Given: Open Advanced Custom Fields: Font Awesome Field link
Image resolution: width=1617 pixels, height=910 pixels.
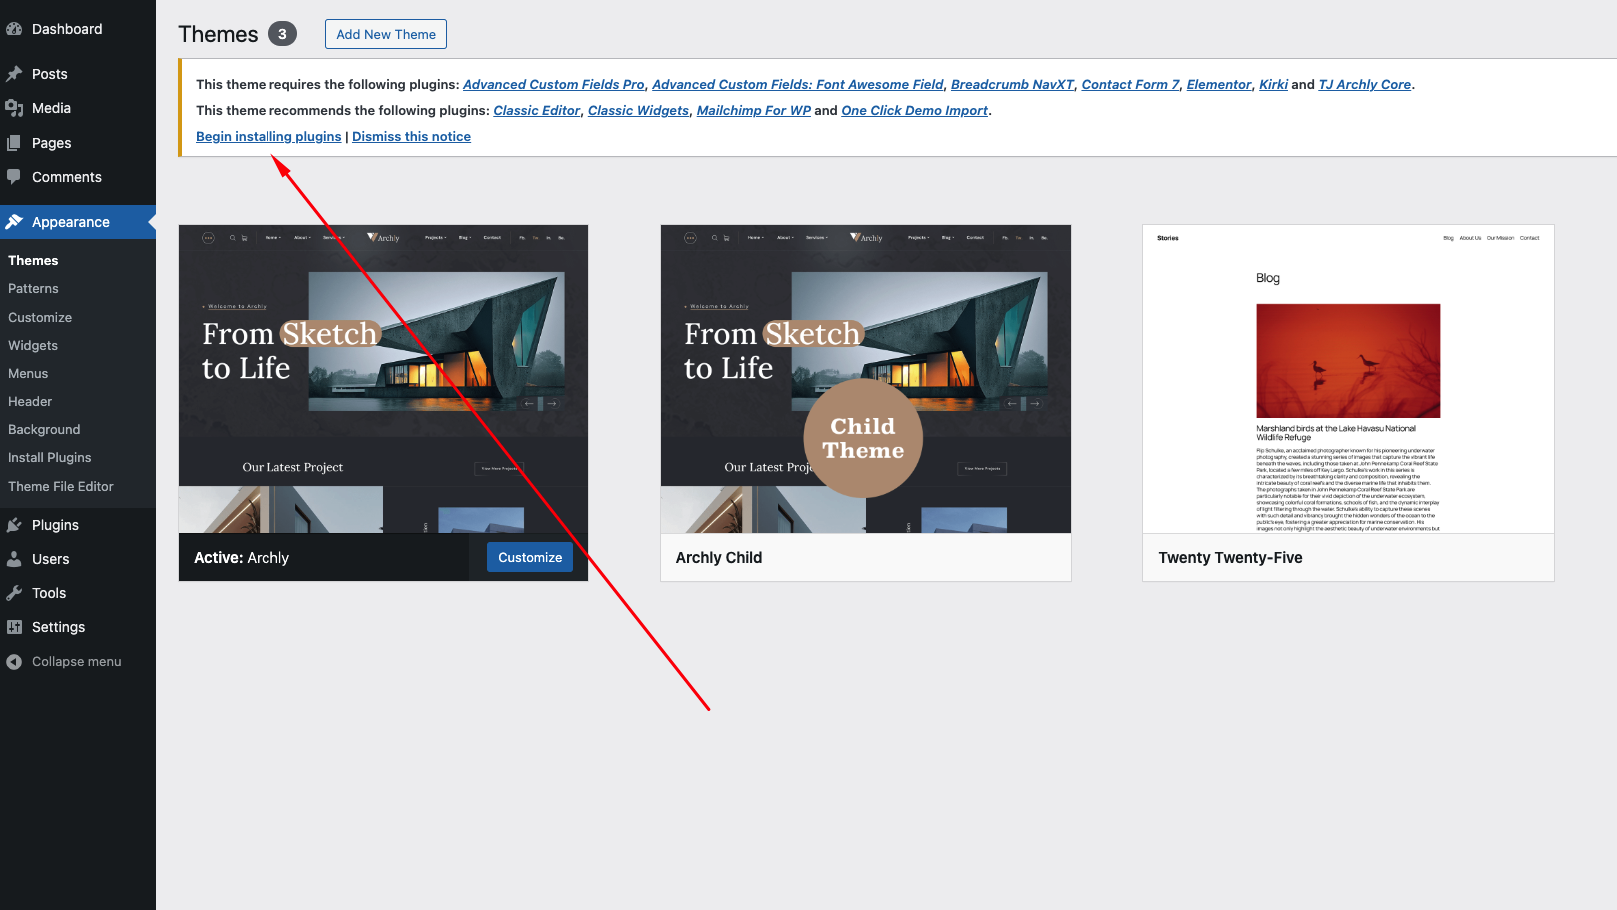Looking at the screenshot, I should point(798,84).
